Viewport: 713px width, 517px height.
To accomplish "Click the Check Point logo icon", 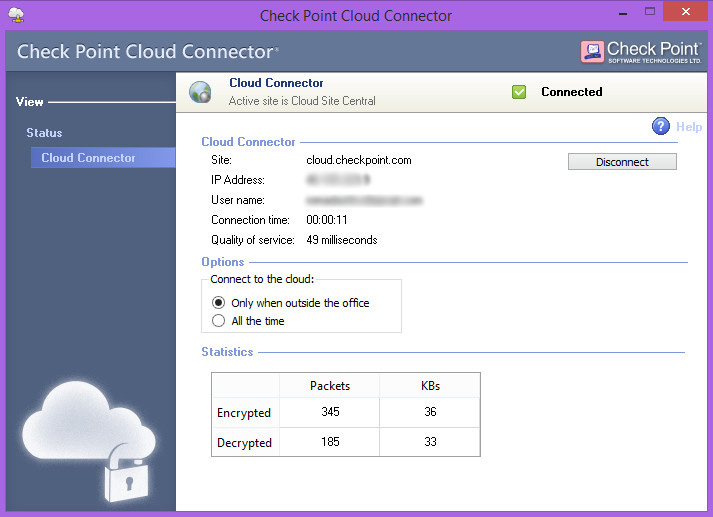I will (x=592, y=51).
